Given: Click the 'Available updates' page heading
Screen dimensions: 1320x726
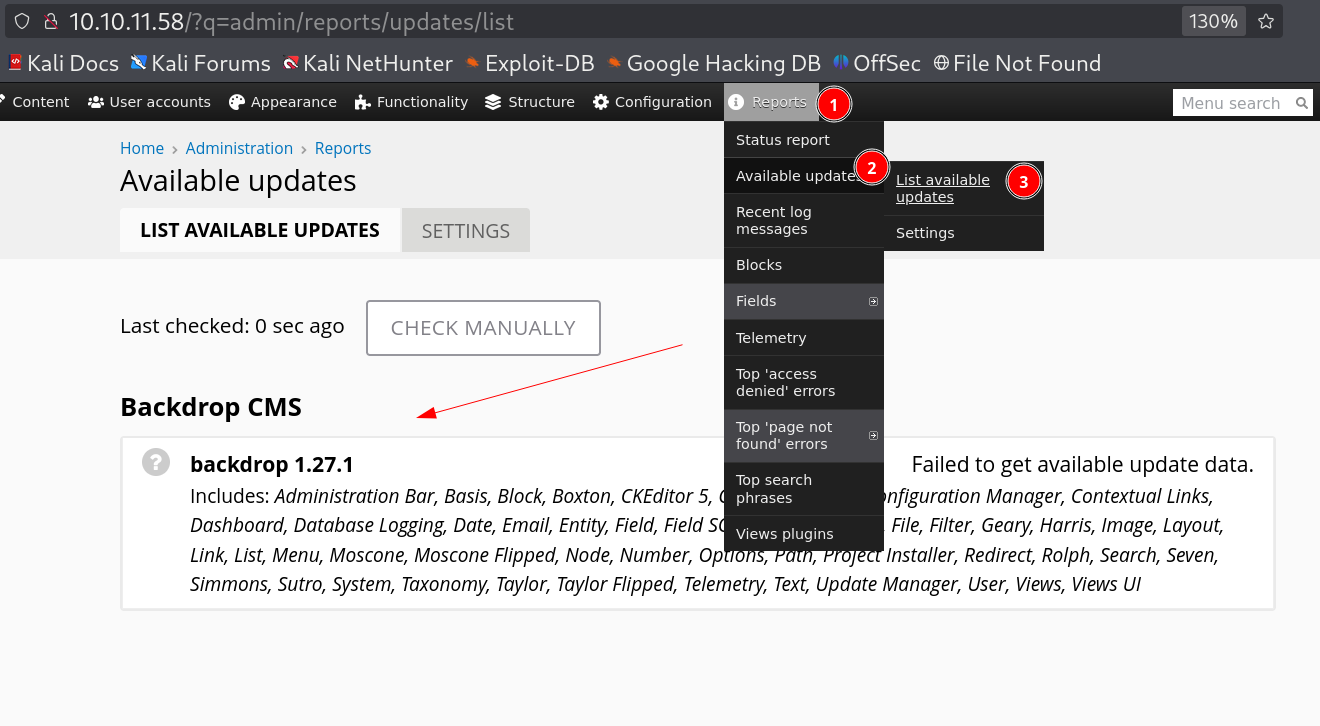Looking at the screenshot, I should [238, 181].
